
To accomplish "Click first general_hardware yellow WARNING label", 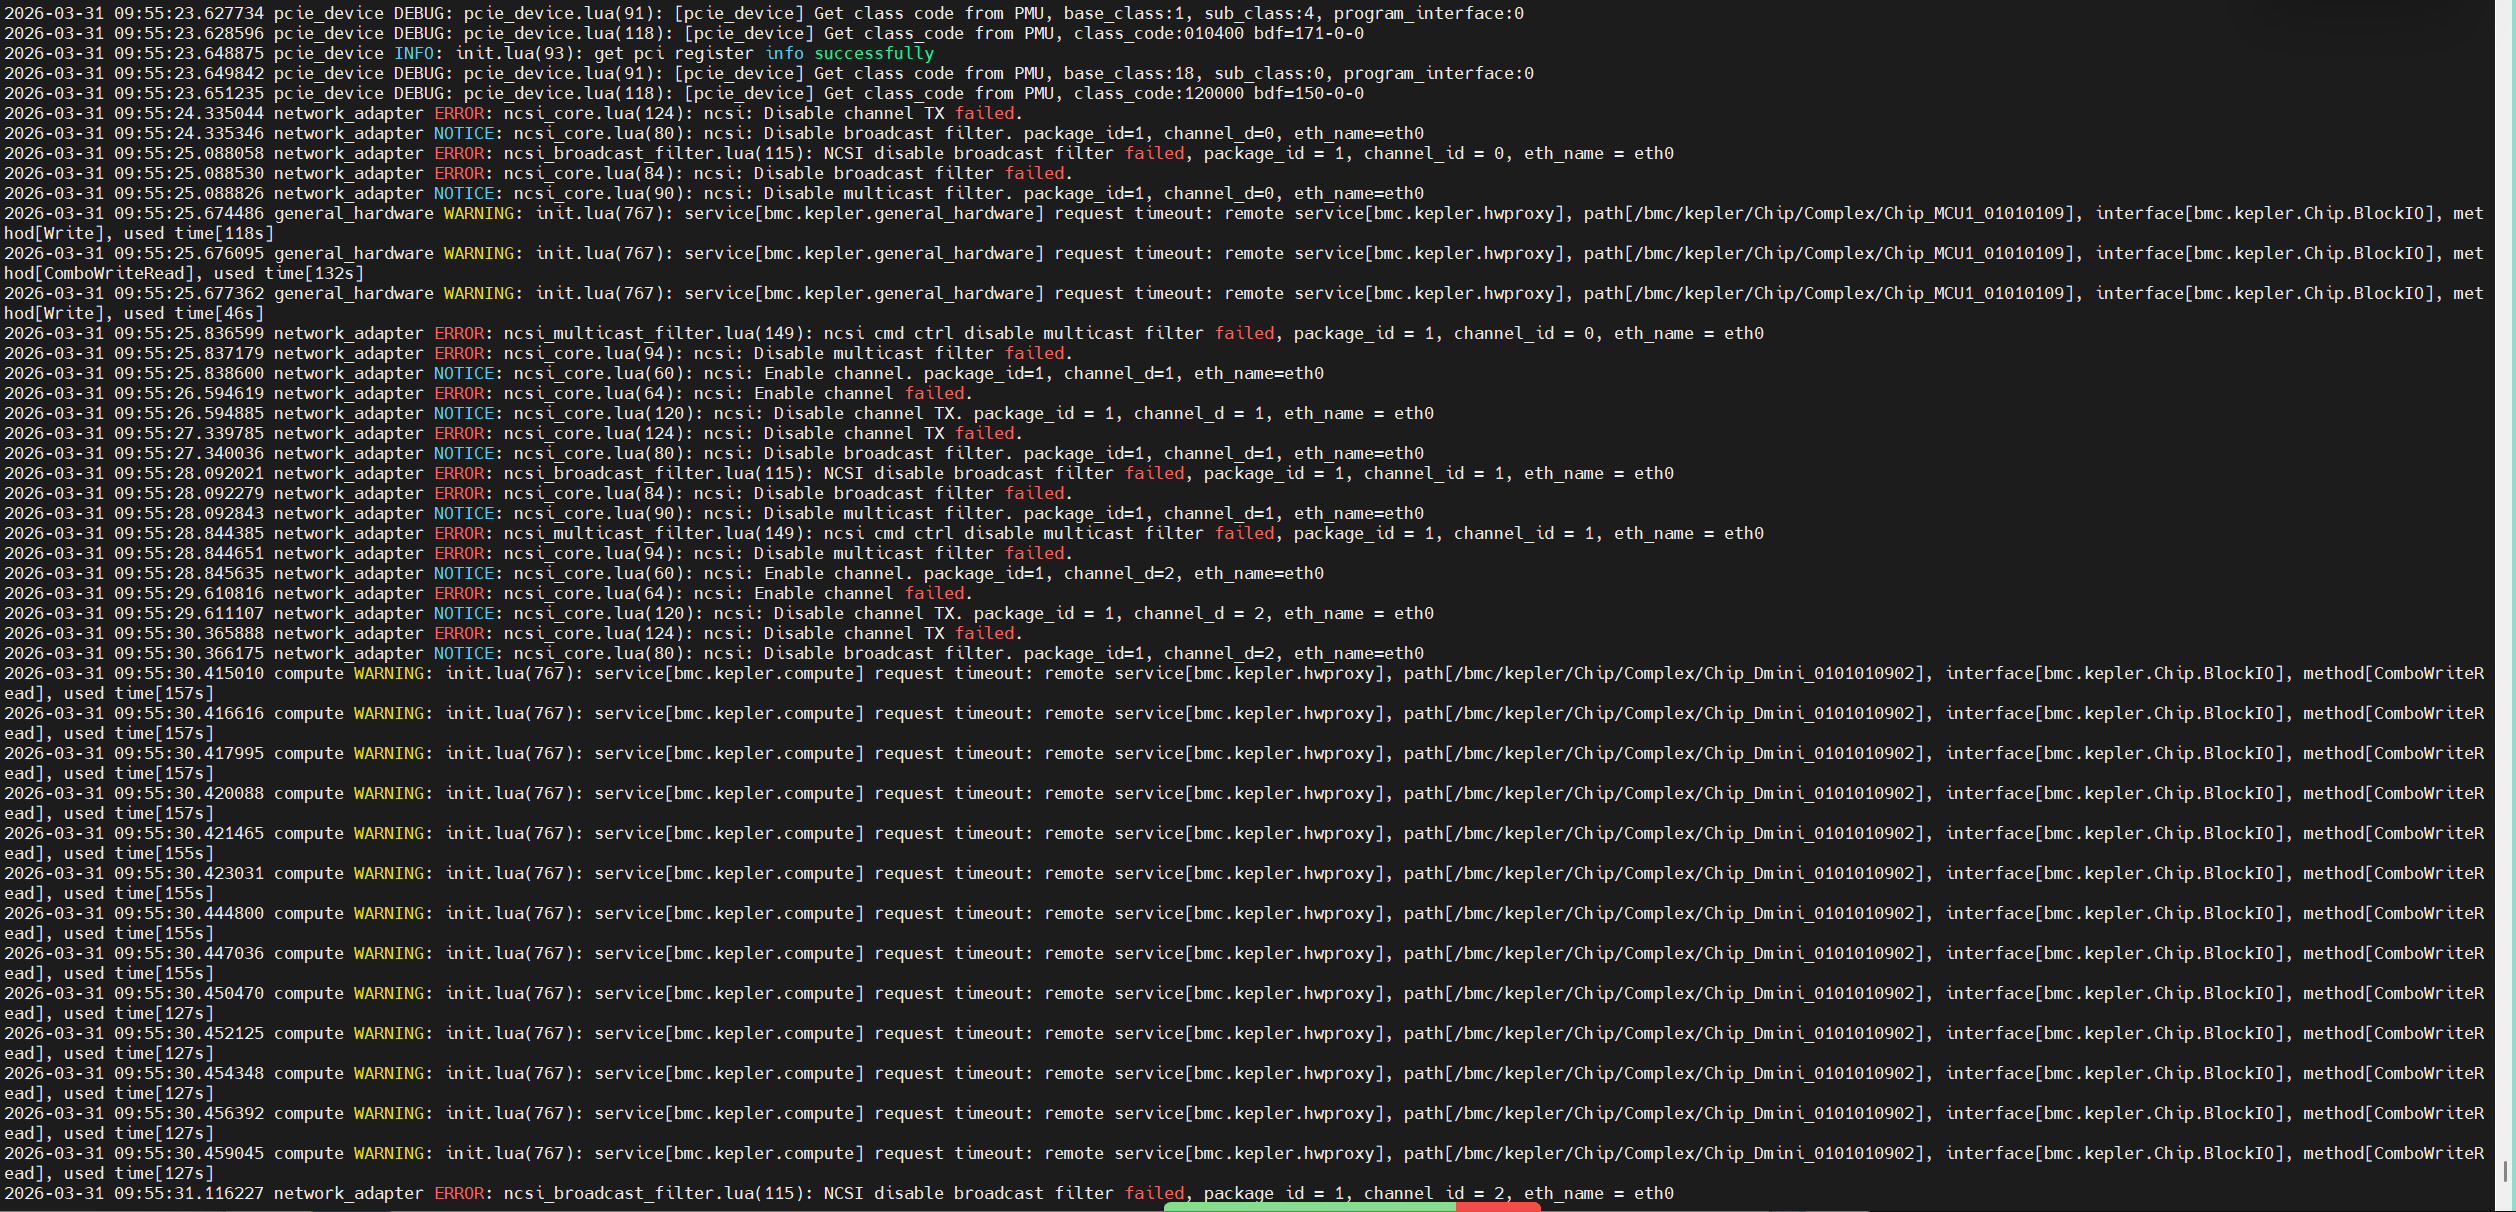I will point(479,213).
